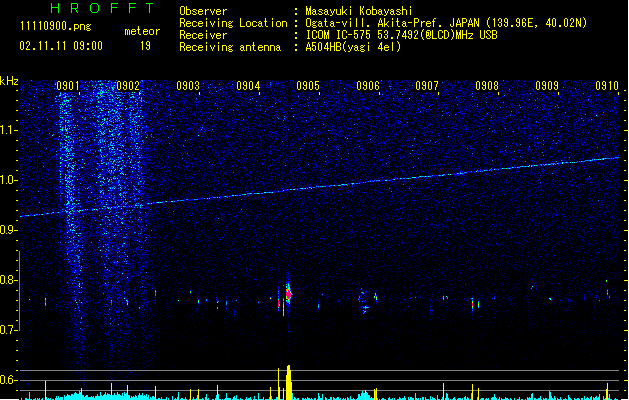Click the 'Observer' field label
Viewport: 629px width, 400px height.
pos(203,11)
